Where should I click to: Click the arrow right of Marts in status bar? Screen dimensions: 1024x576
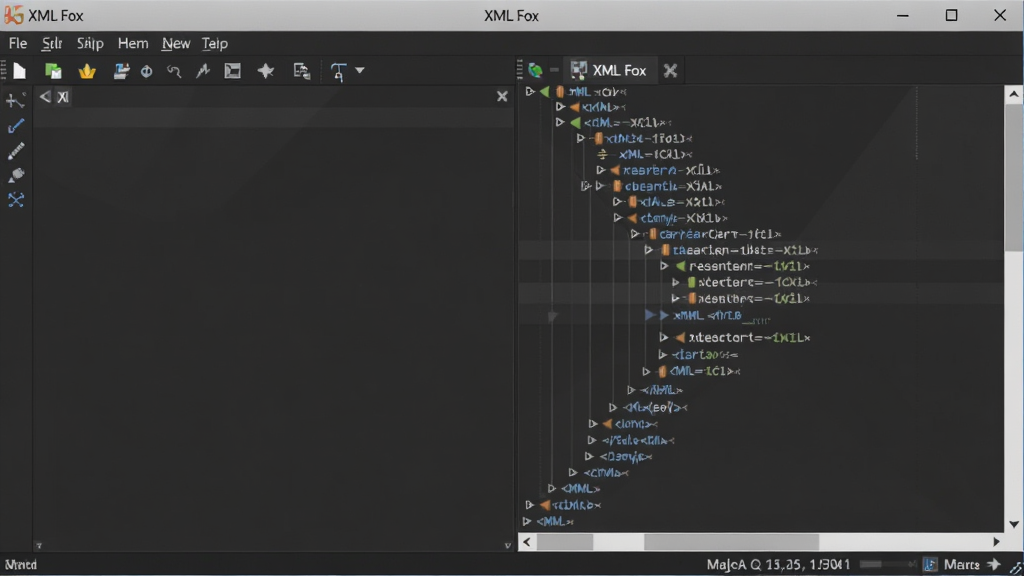coord(994,564)
